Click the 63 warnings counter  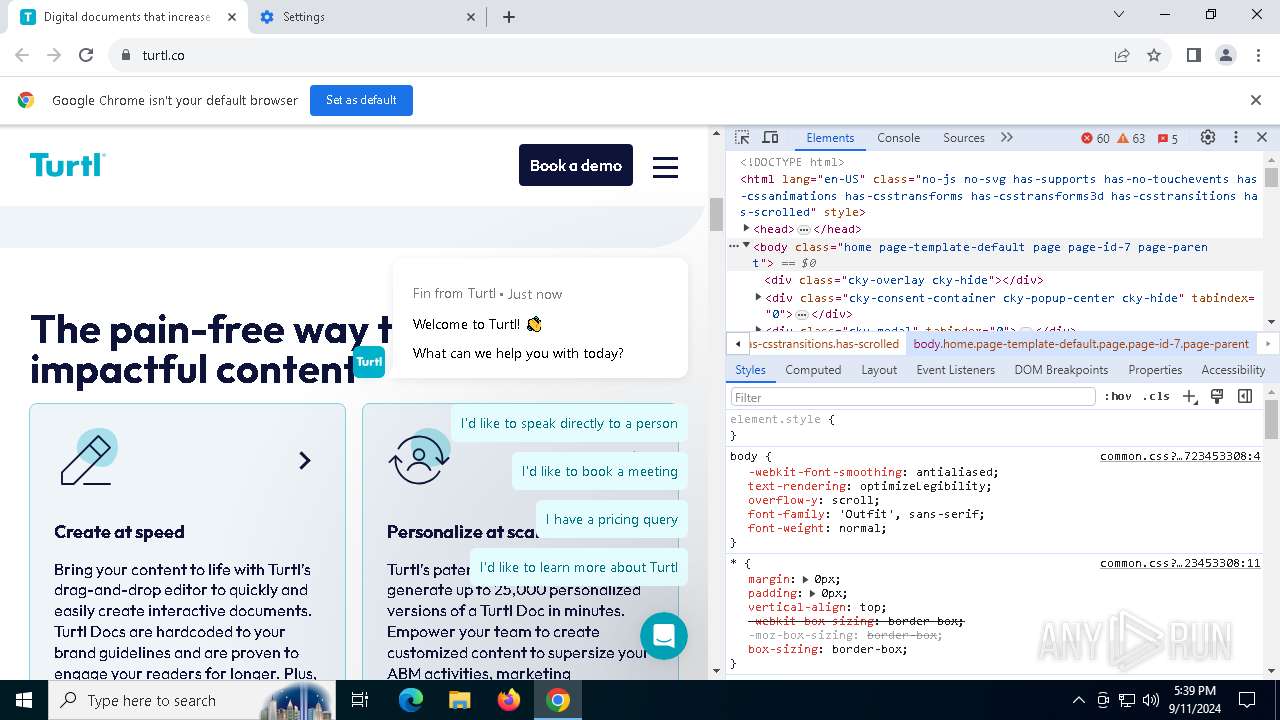pos(1131,138)
